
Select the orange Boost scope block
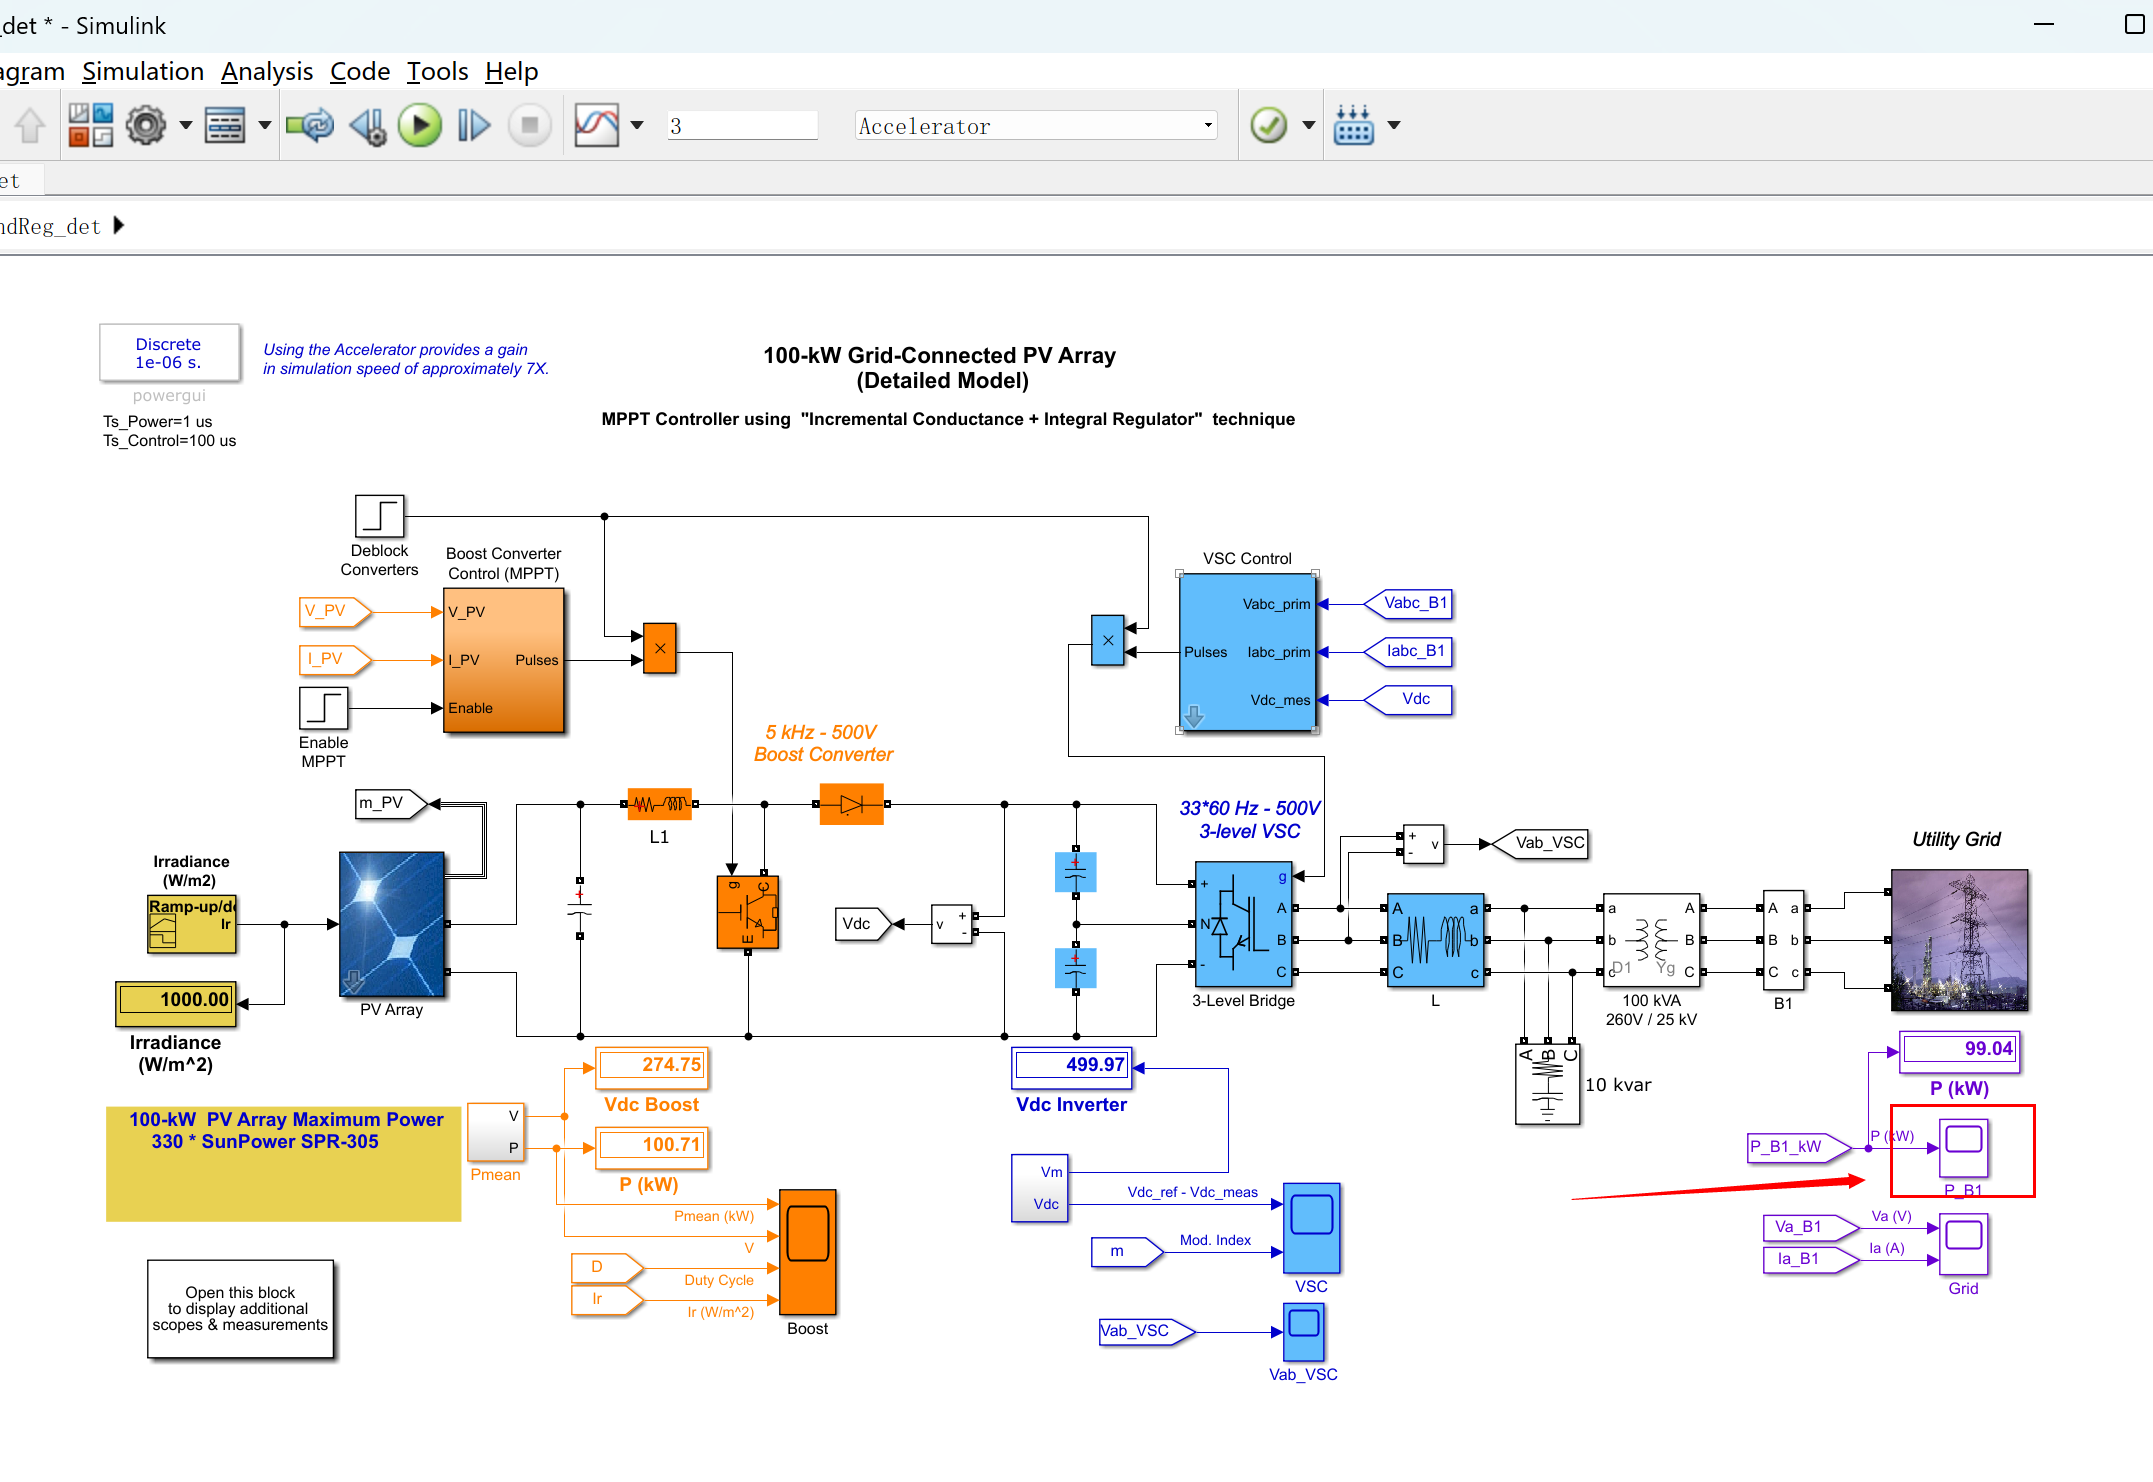[x=807, y=1252]
